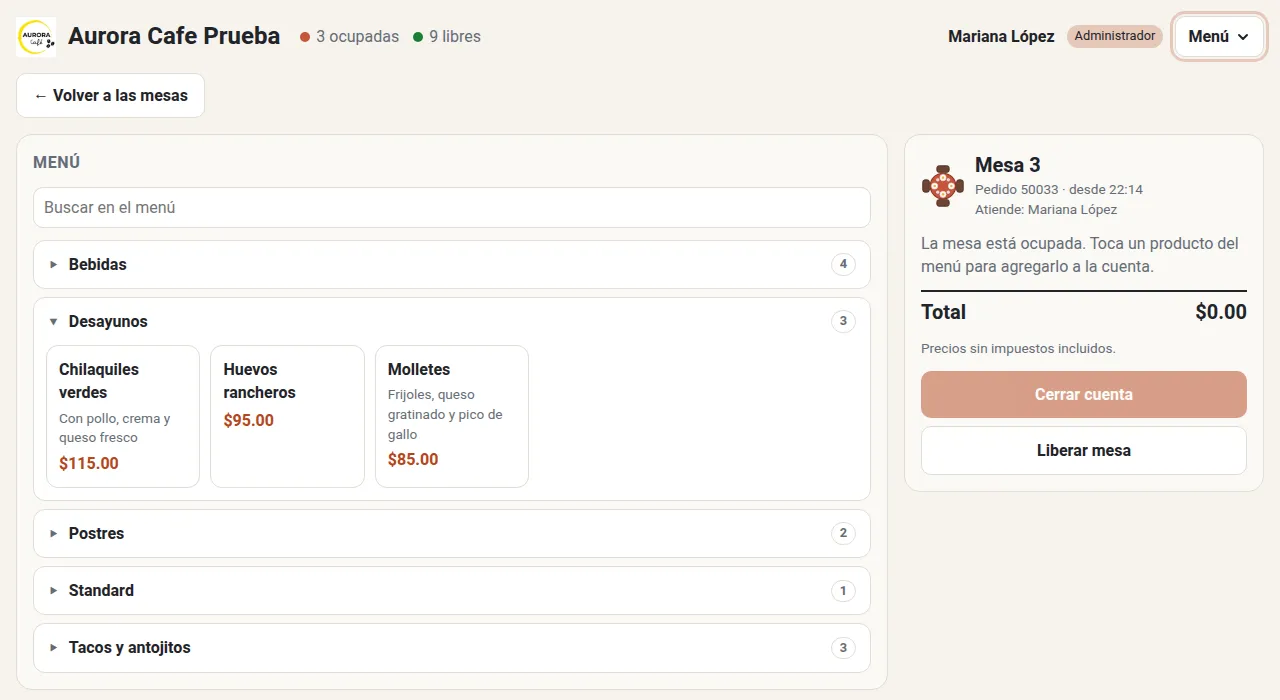Collapse the Desayunos category
This screenshot has height=700, width=1280.
pos(452,322)
